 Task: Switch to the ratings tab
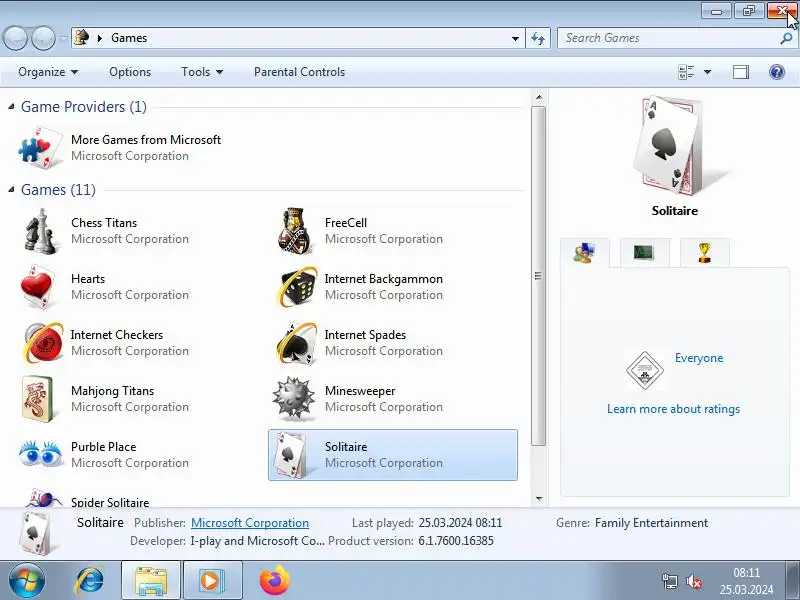pos(584,253)
